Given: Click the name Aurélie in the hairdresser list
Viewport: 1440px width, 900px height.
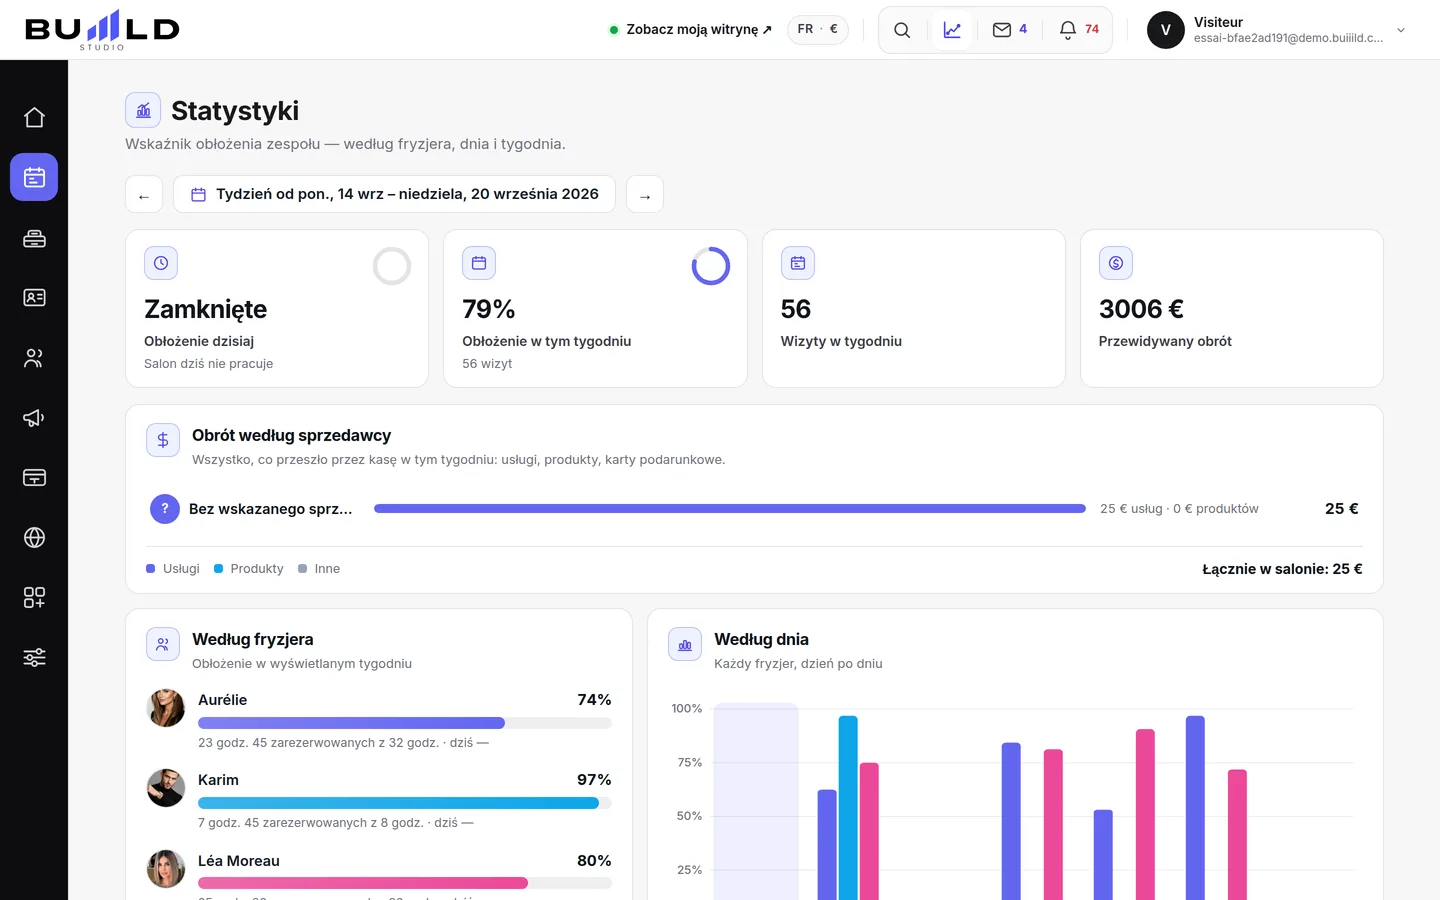Looking at the screenshot, I should [x=222, y=700].
